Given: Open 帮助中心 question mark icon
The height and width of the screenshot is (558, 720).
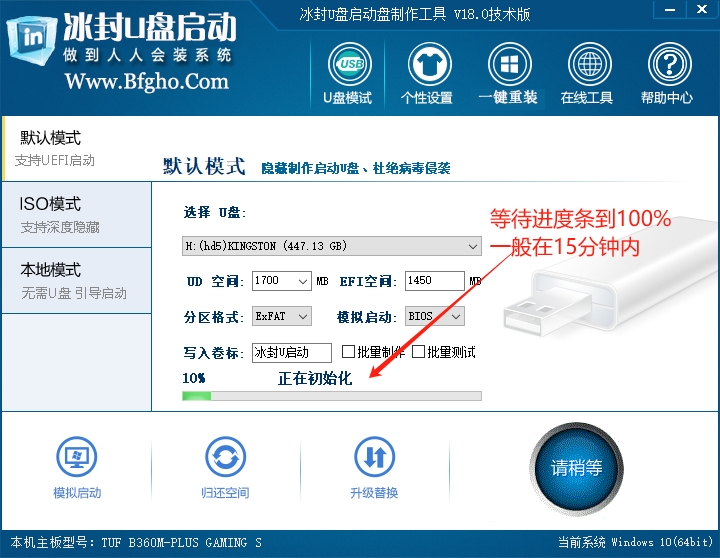Looking at the screenshot, I should [669, 64].
